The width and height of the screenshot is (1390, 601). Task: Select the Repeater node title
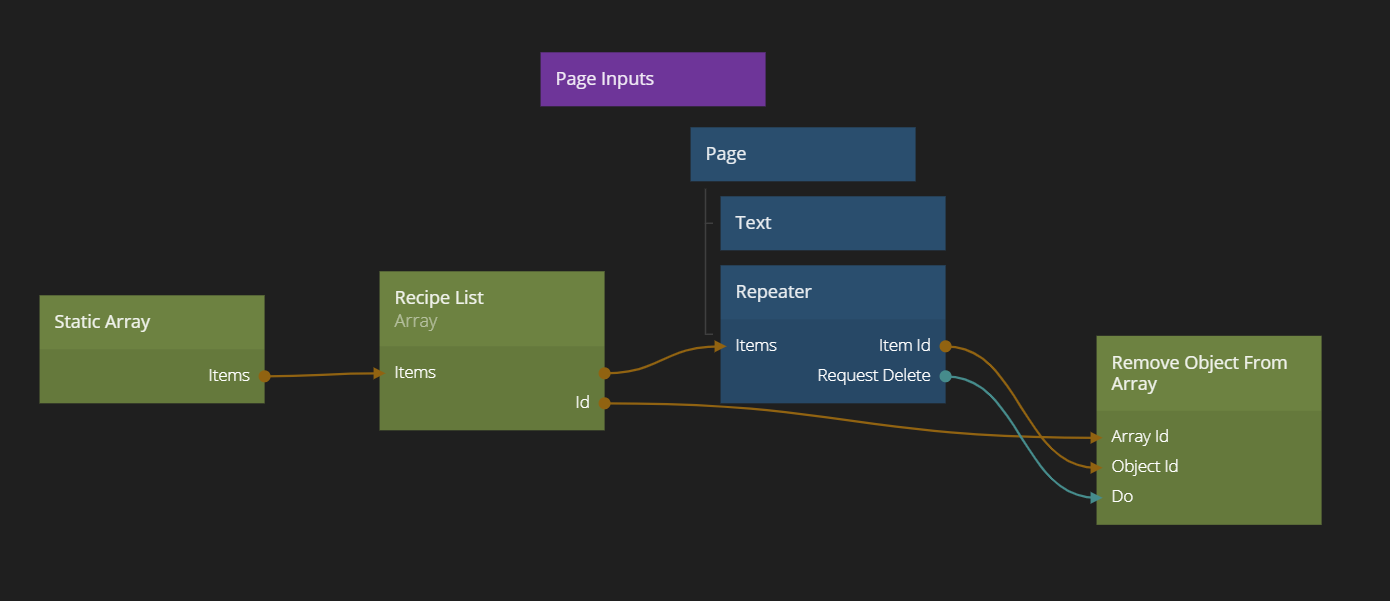coord(773,292)
